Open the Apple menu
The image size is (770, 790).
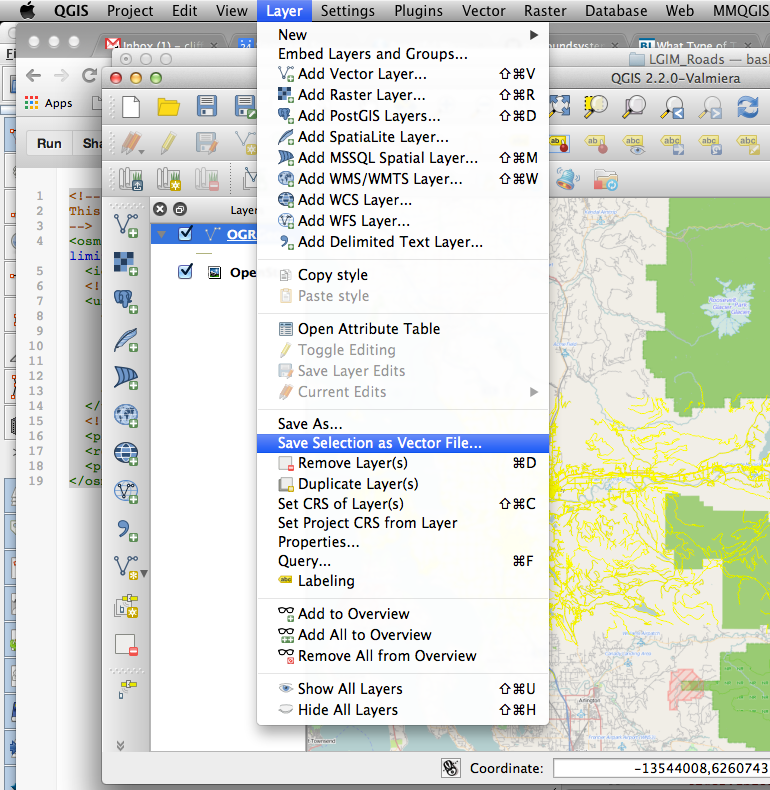click(x=28, y=11)
